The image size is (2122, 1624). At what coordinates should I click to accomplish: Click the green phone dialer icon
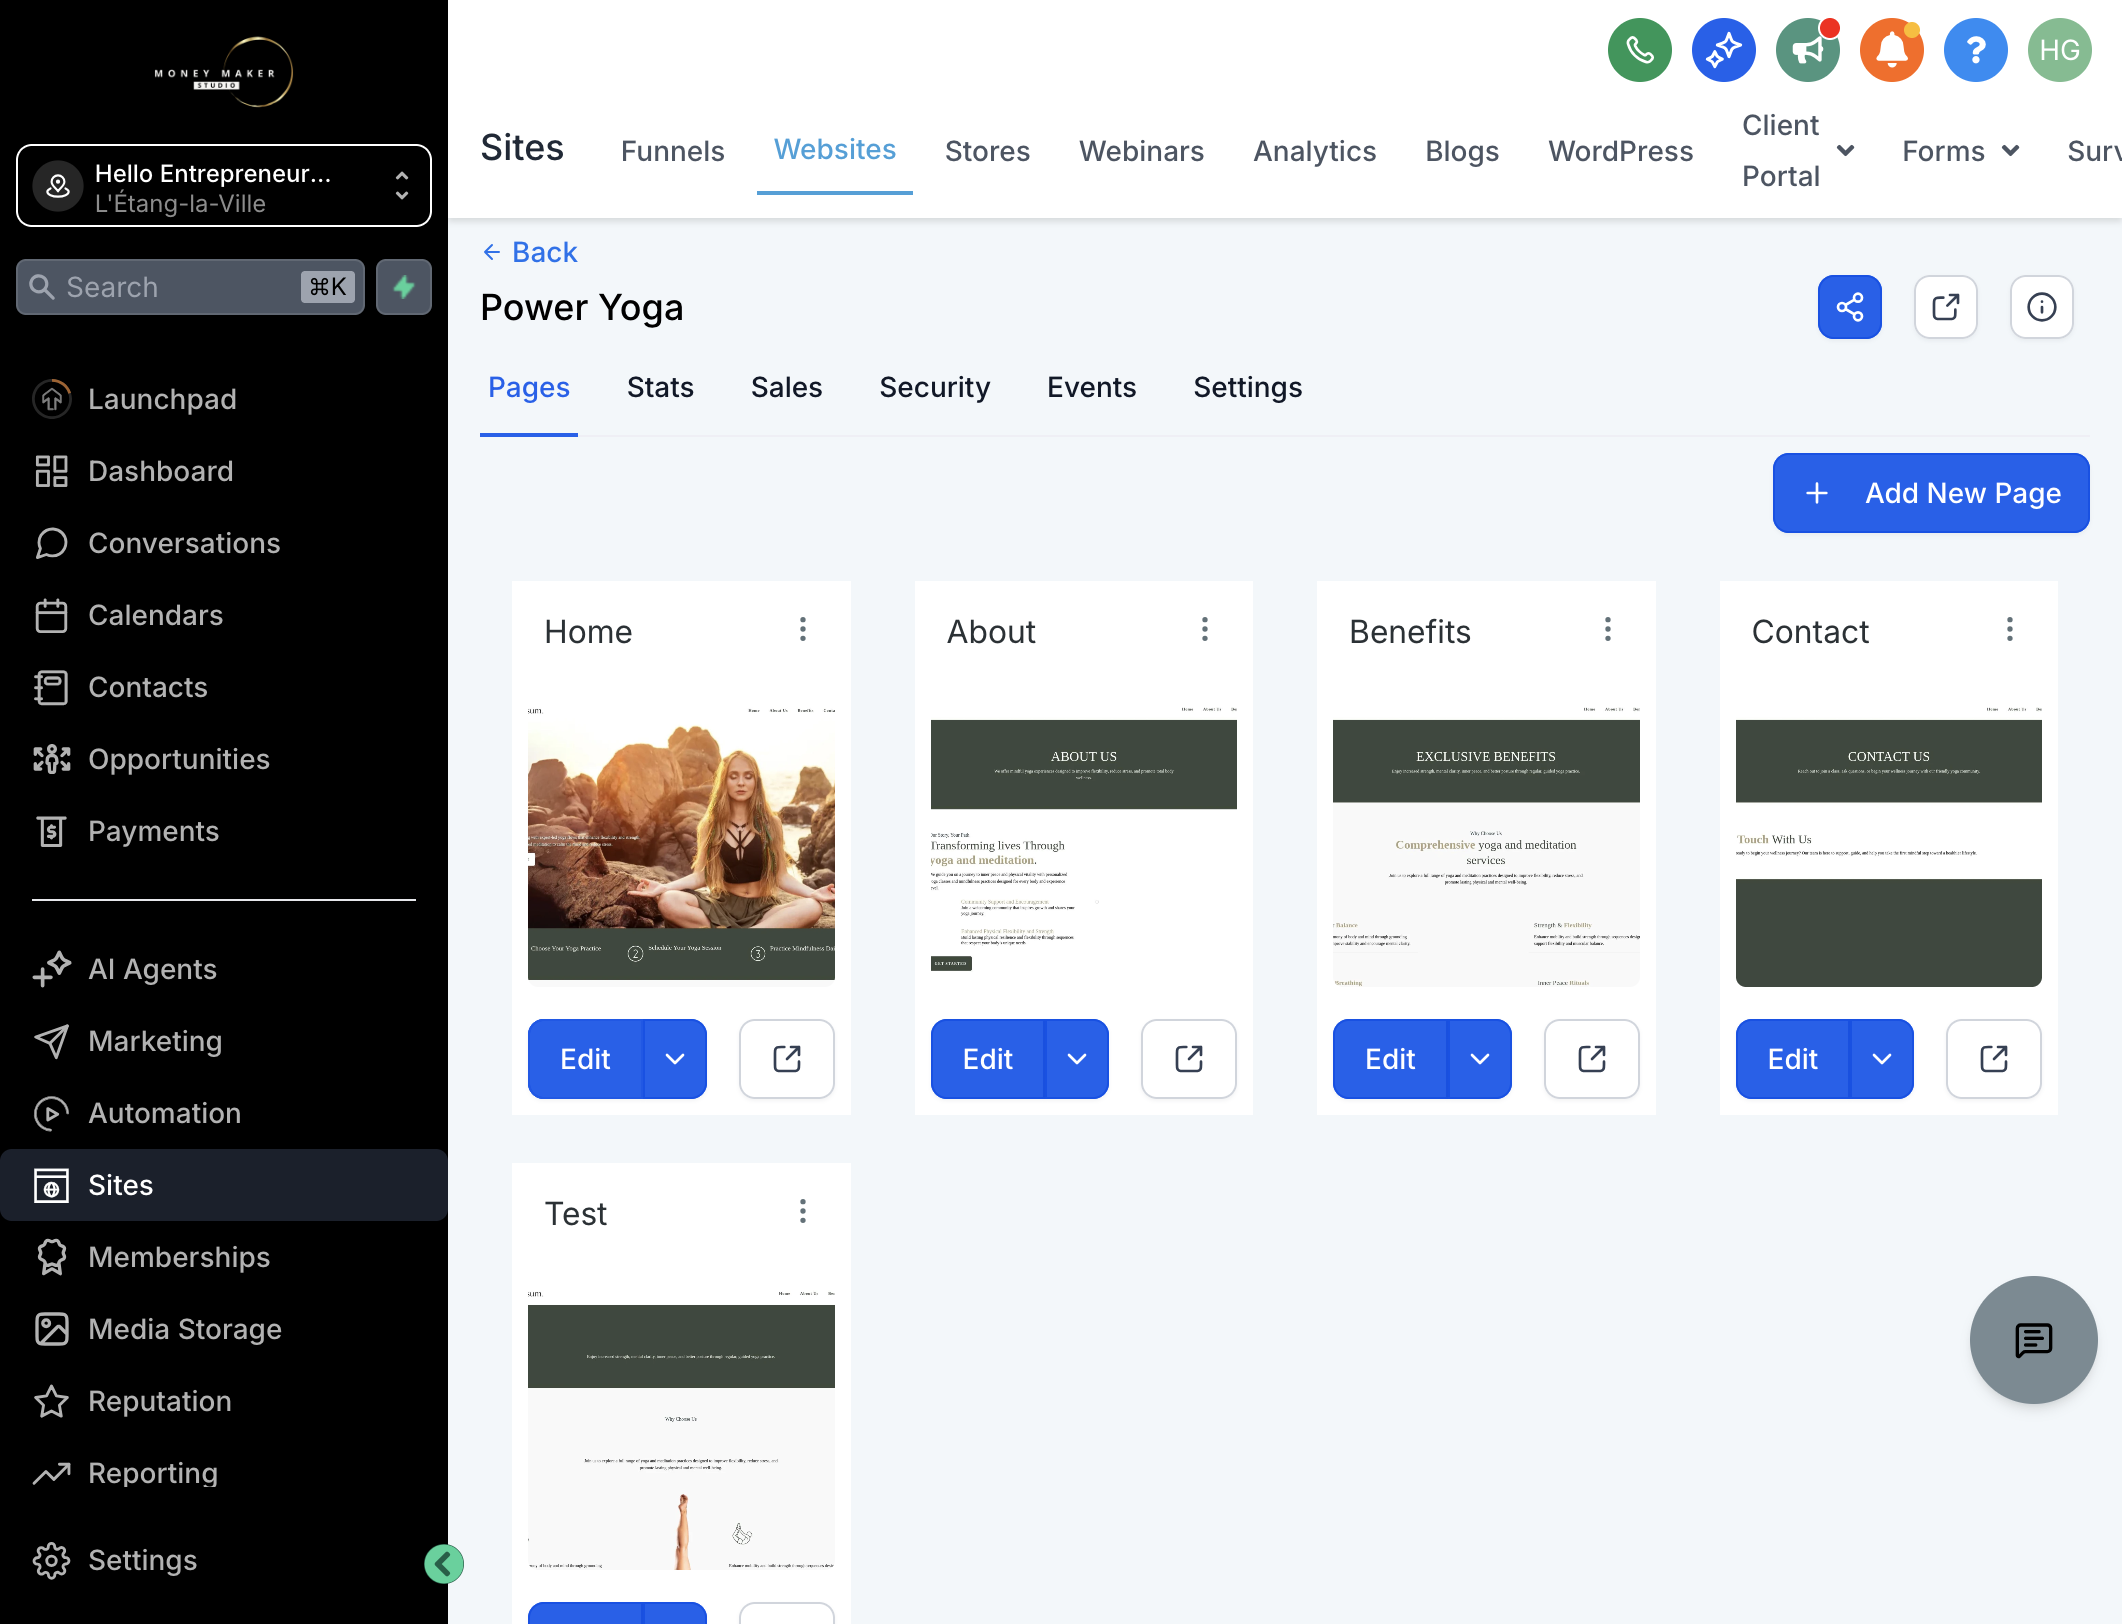(1640, 50)
